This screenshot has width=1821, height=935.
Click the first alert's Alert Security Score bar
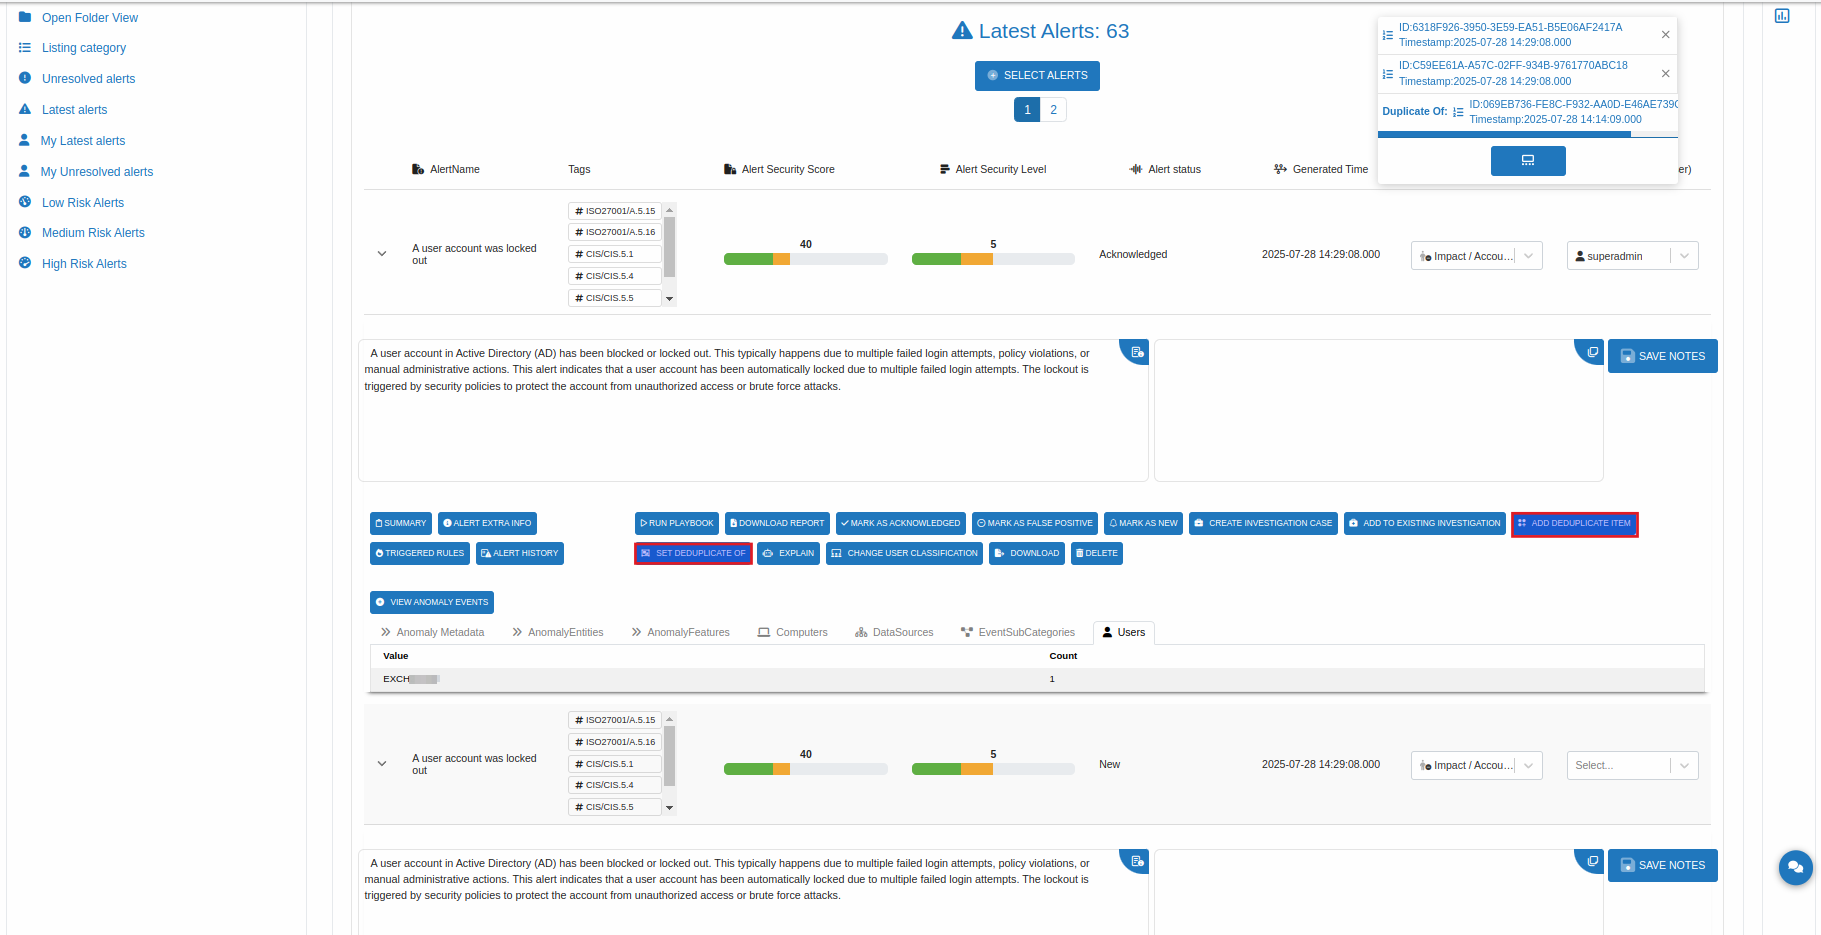[x=805, y=260]
